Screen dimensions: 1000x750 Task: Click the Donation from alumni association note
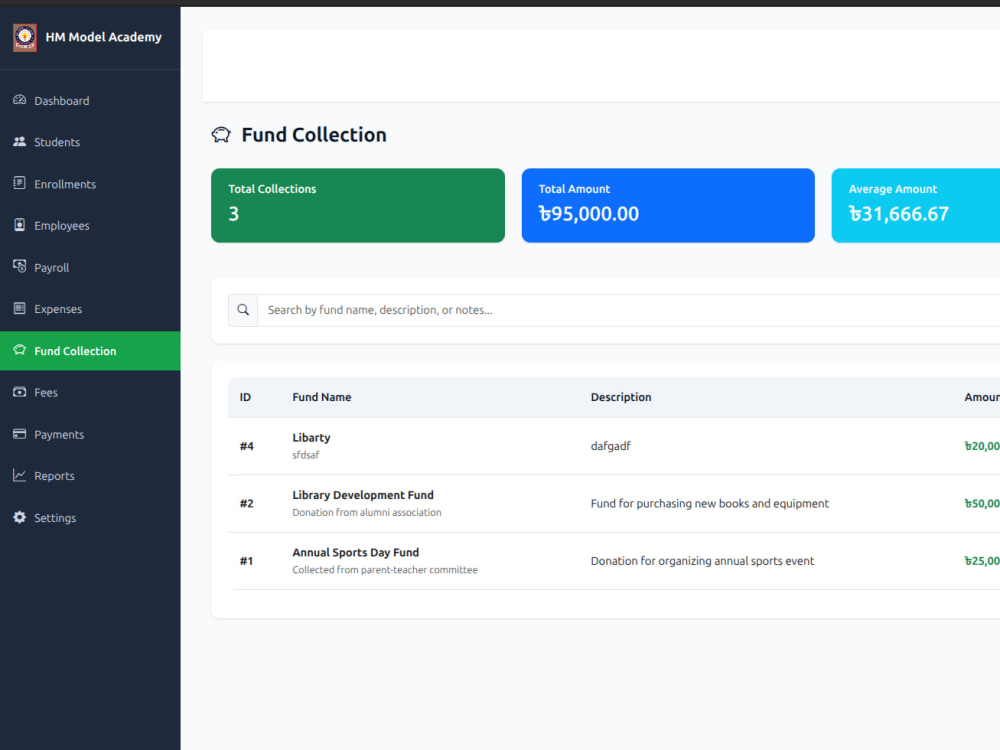tap(367, 512)
